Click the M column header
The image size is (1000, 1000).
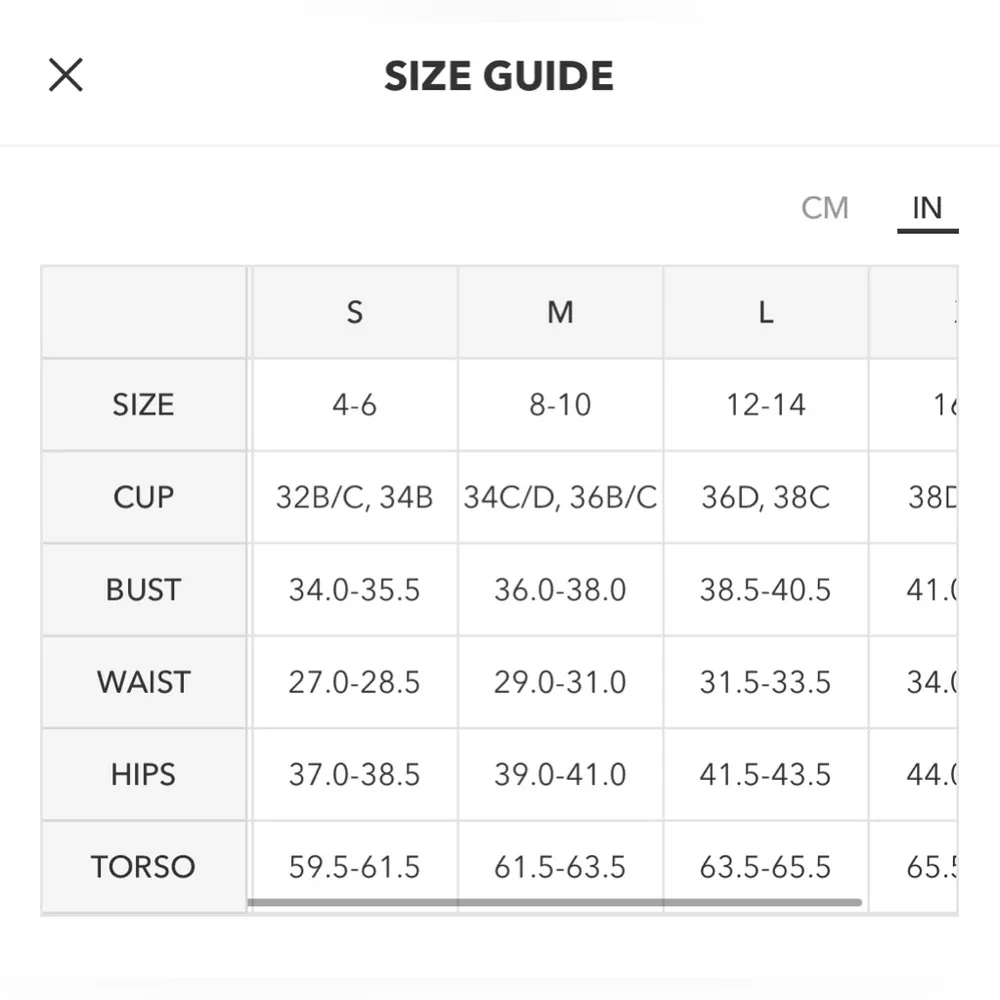click(x=560, y=312)
